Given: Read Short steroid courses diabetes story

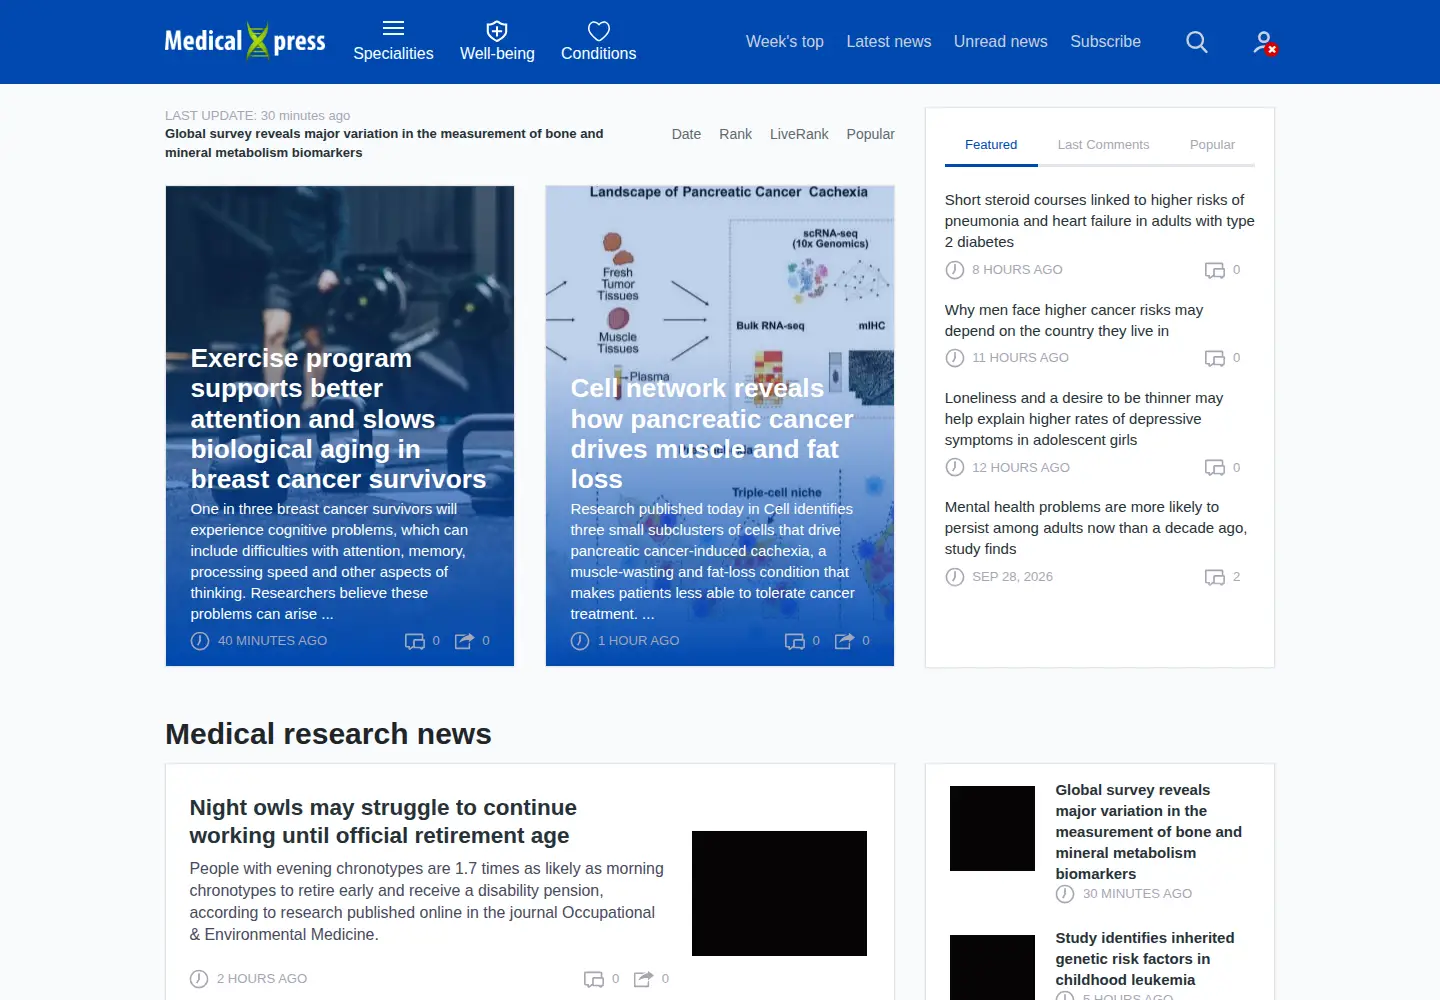Looking at the screenshot, I should [1099, 221].
